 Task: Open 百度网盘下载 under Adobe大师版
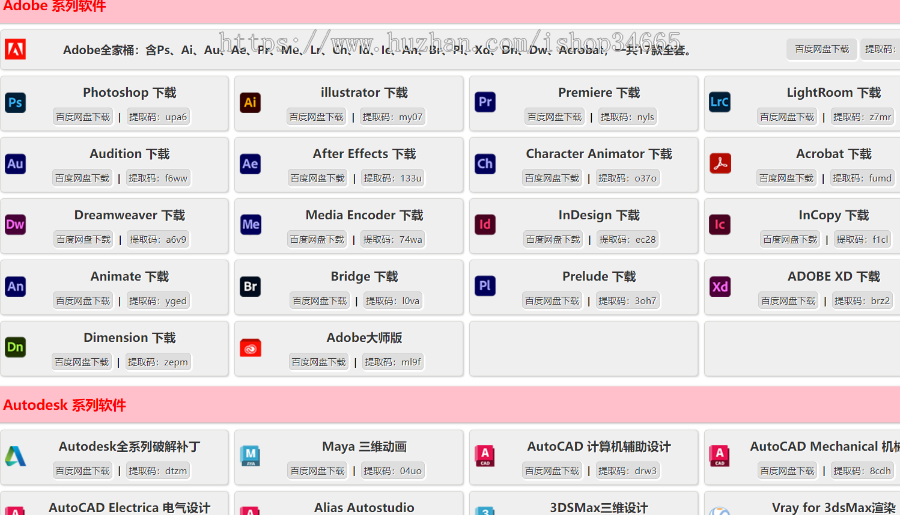click(x=319, y=362)
